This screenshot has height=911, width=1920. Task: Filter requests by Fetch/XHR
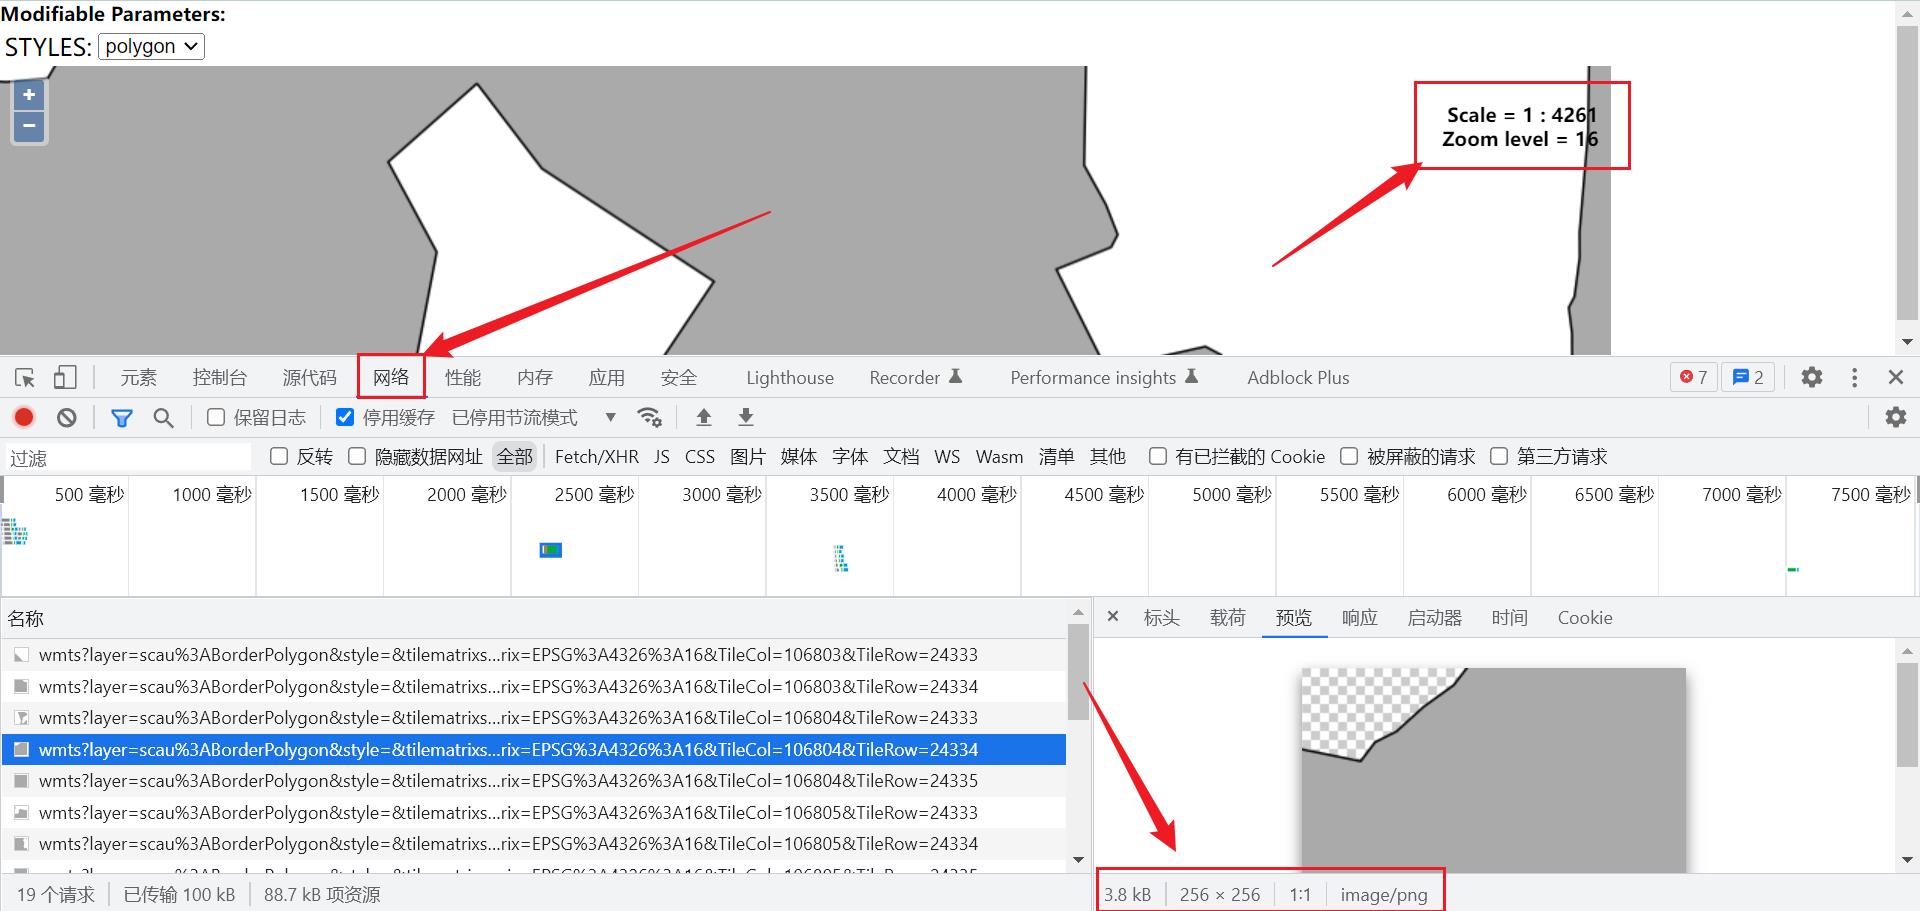[x=597, y=456]
